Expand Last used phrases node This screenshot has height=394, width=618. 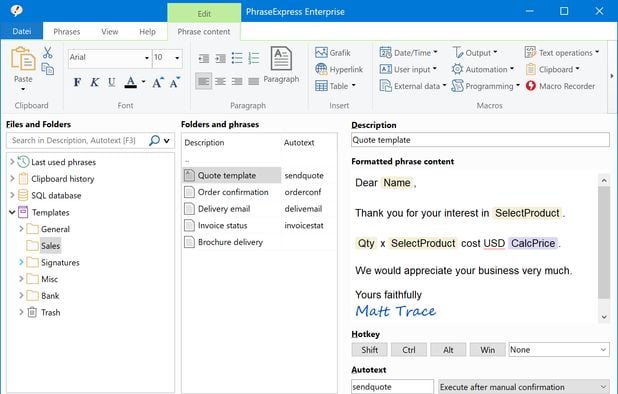click(x=12, y=162)
